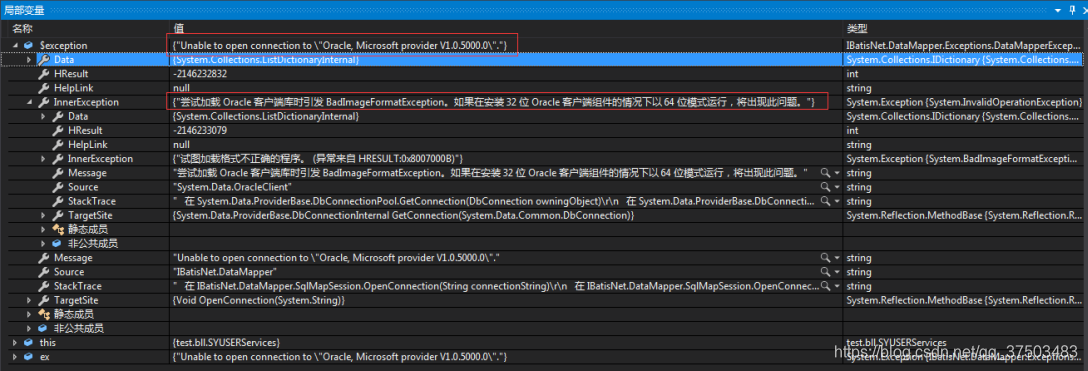Viewport: 1088px width, 371px height.
Task: Expand TargetSite "Void OpenConnection(System.String)"
Action: (x=30, y=300)
